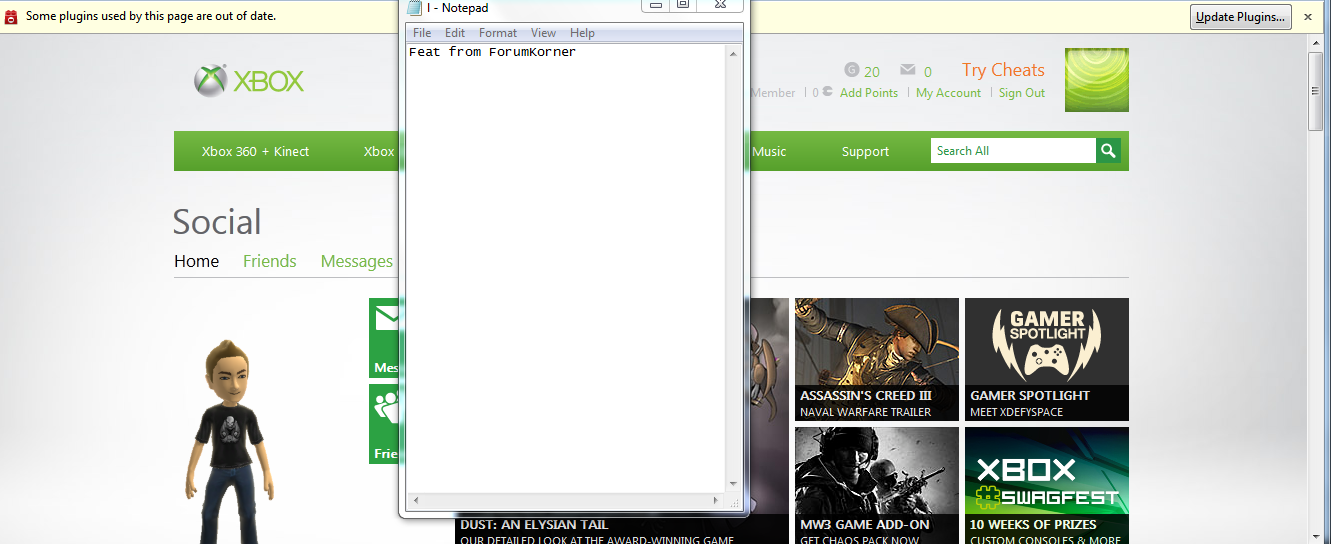The image size is (1331, 544).
Task: Click Notepad horizontal scrollbar right arrow
Action: (717, 500)
